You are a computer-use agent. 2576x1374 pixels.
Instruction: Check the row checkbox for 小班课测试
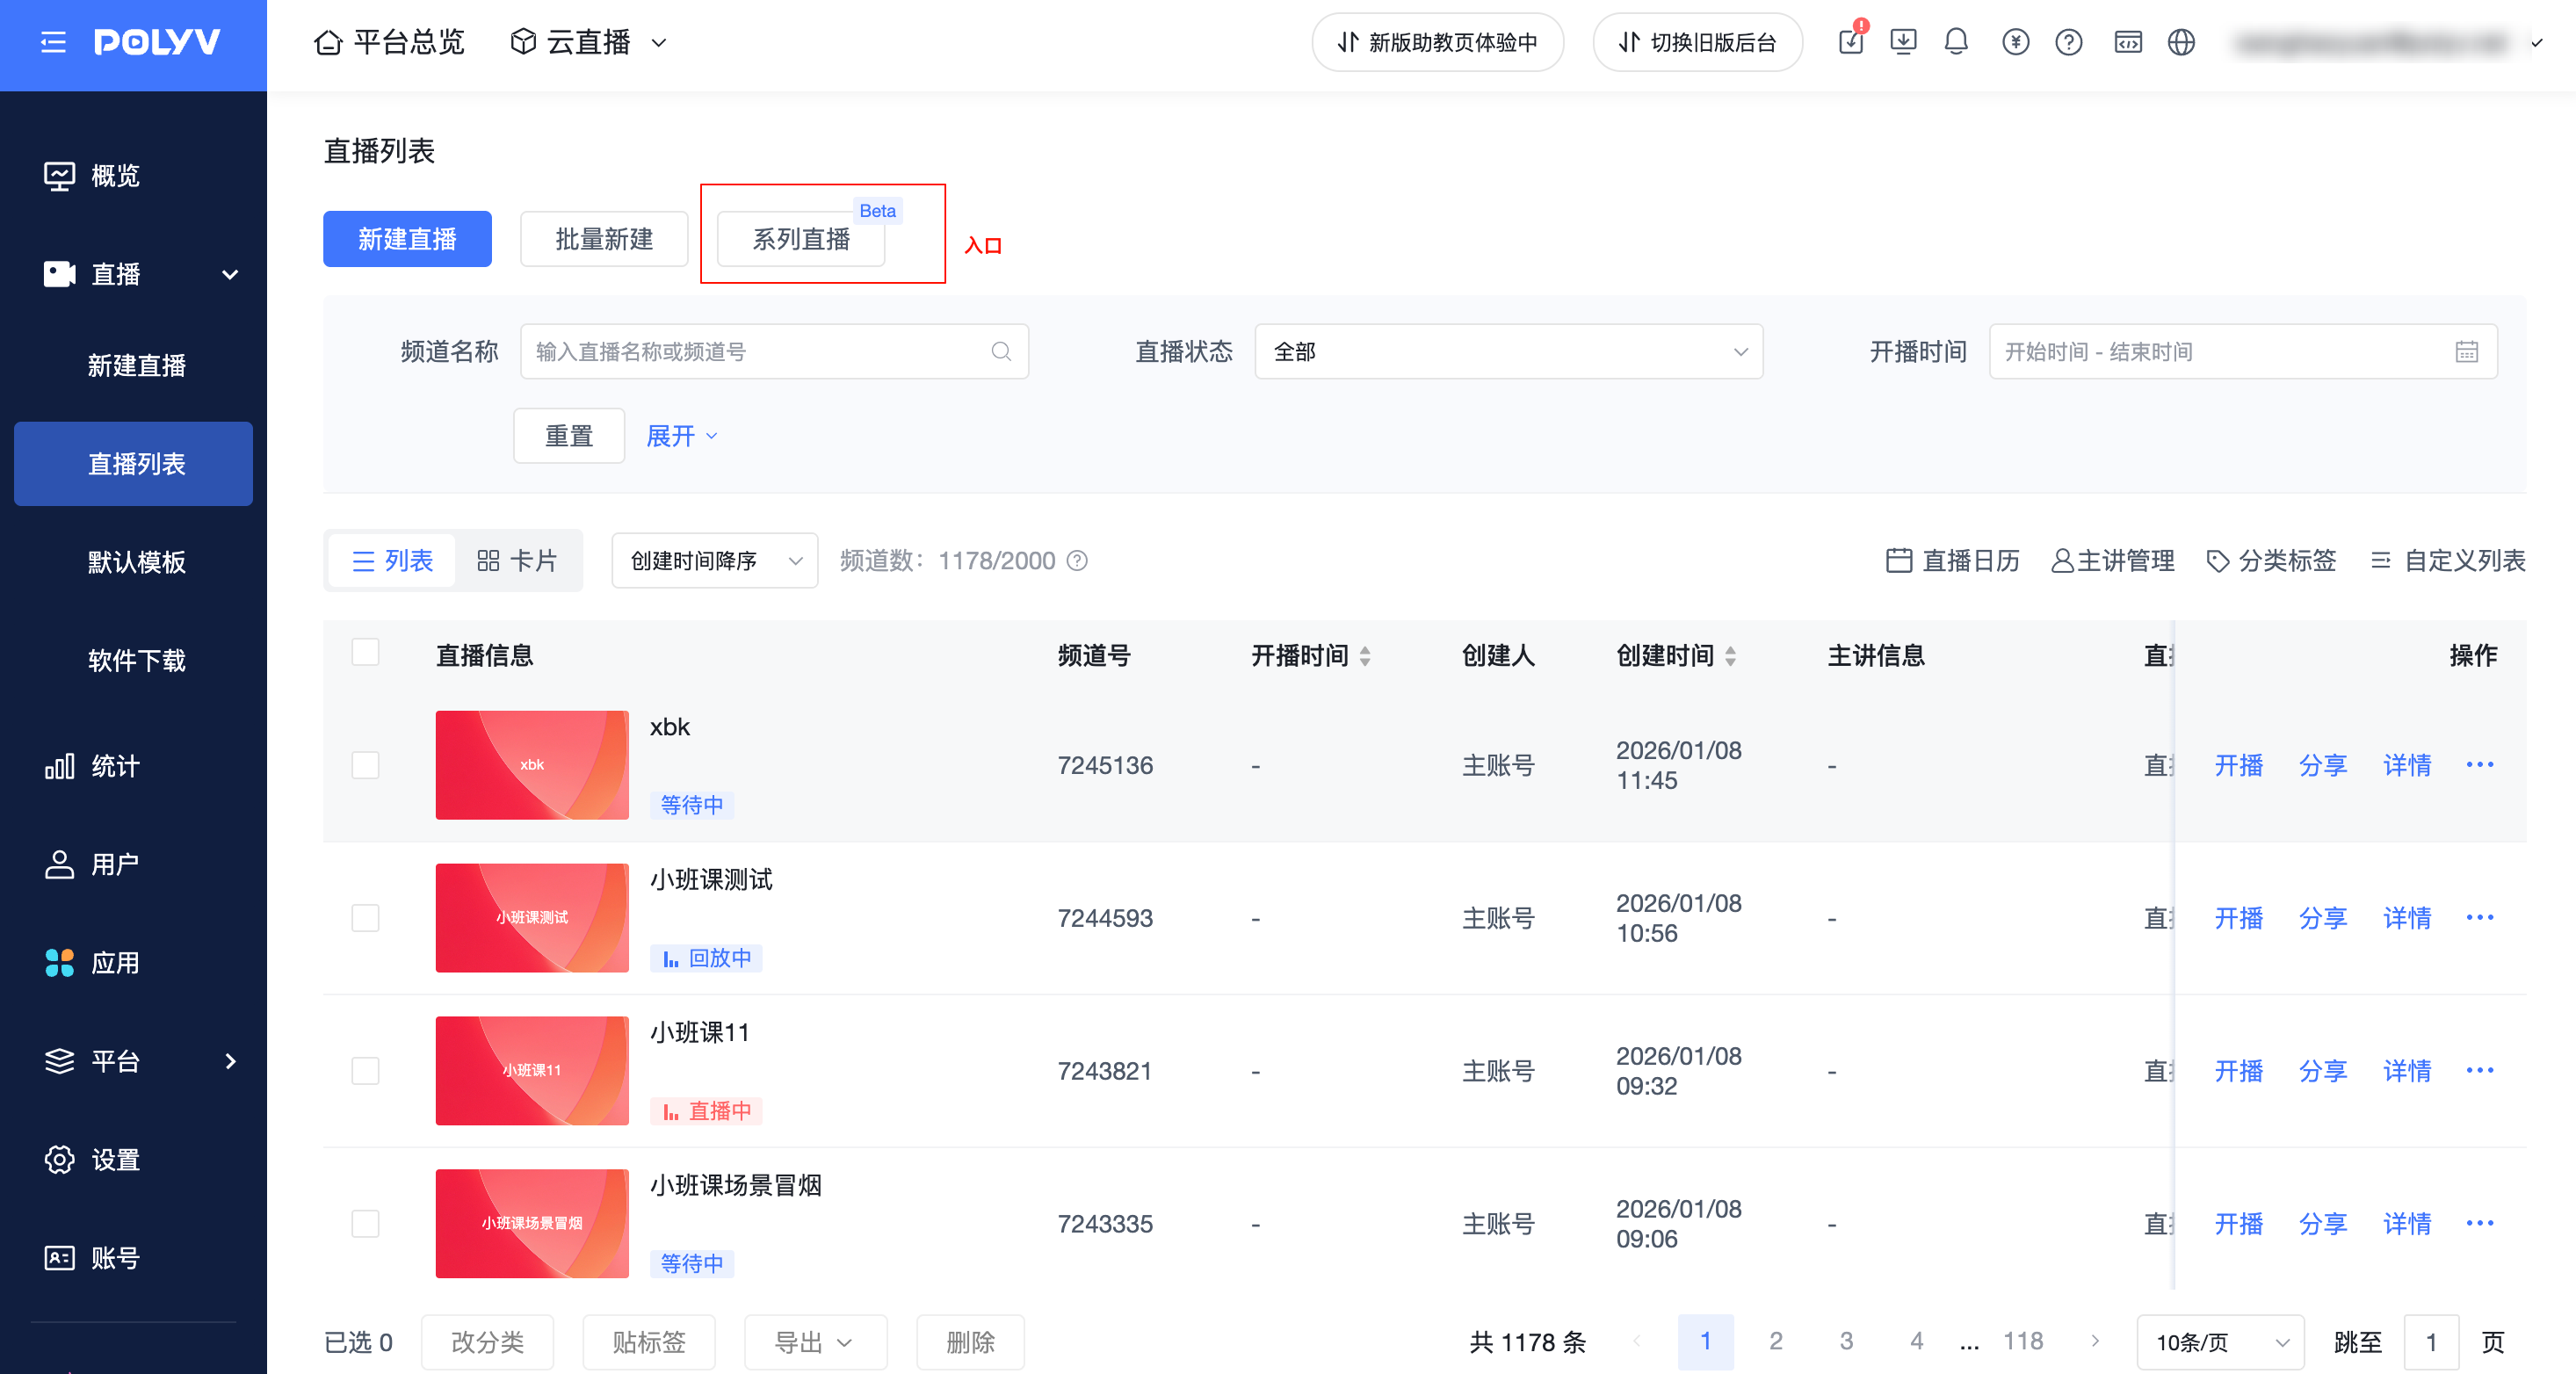click(366, 918)
